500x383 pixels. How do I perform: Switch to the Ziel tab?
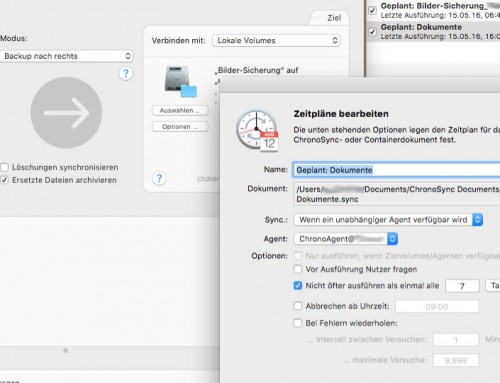pyautogui.click(x=334, y=18)
